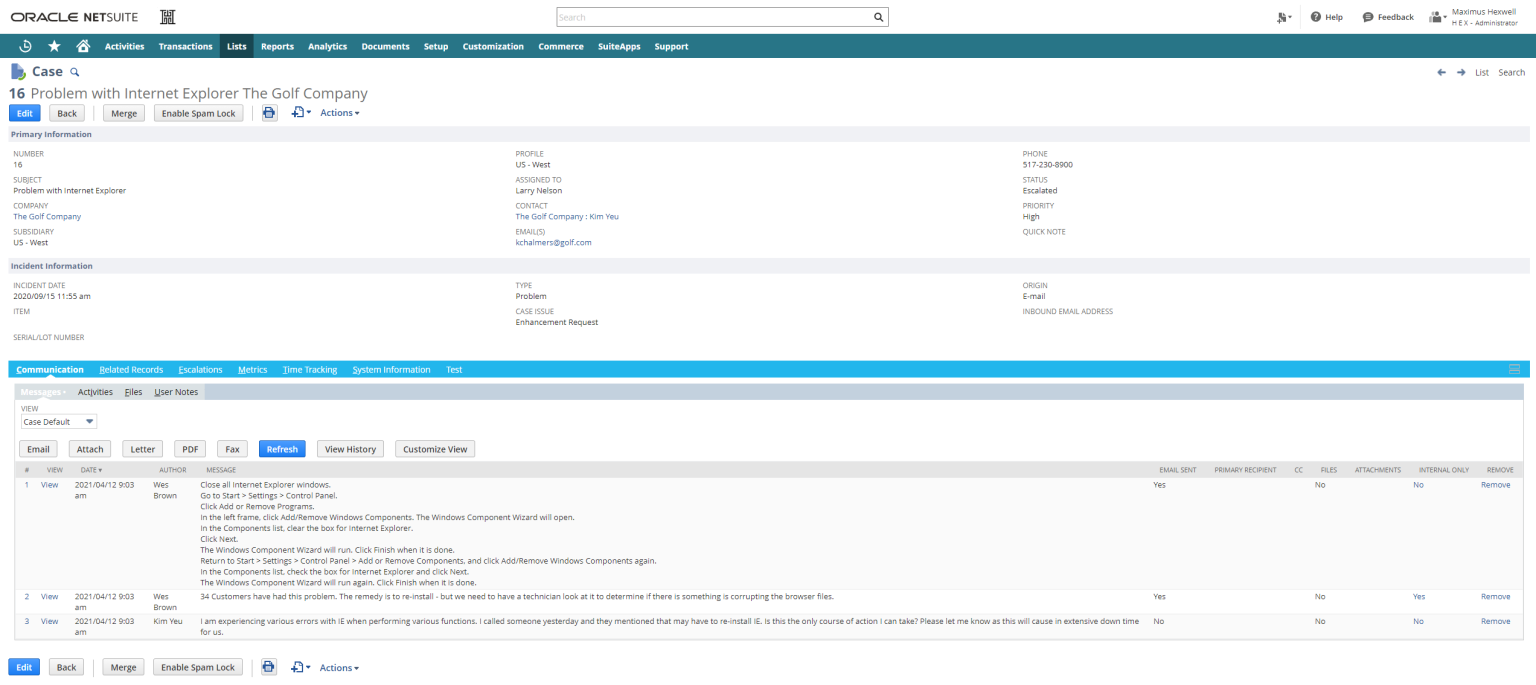
Task: Click the Enable Spam Lock button
Action: tap(198, 112)
